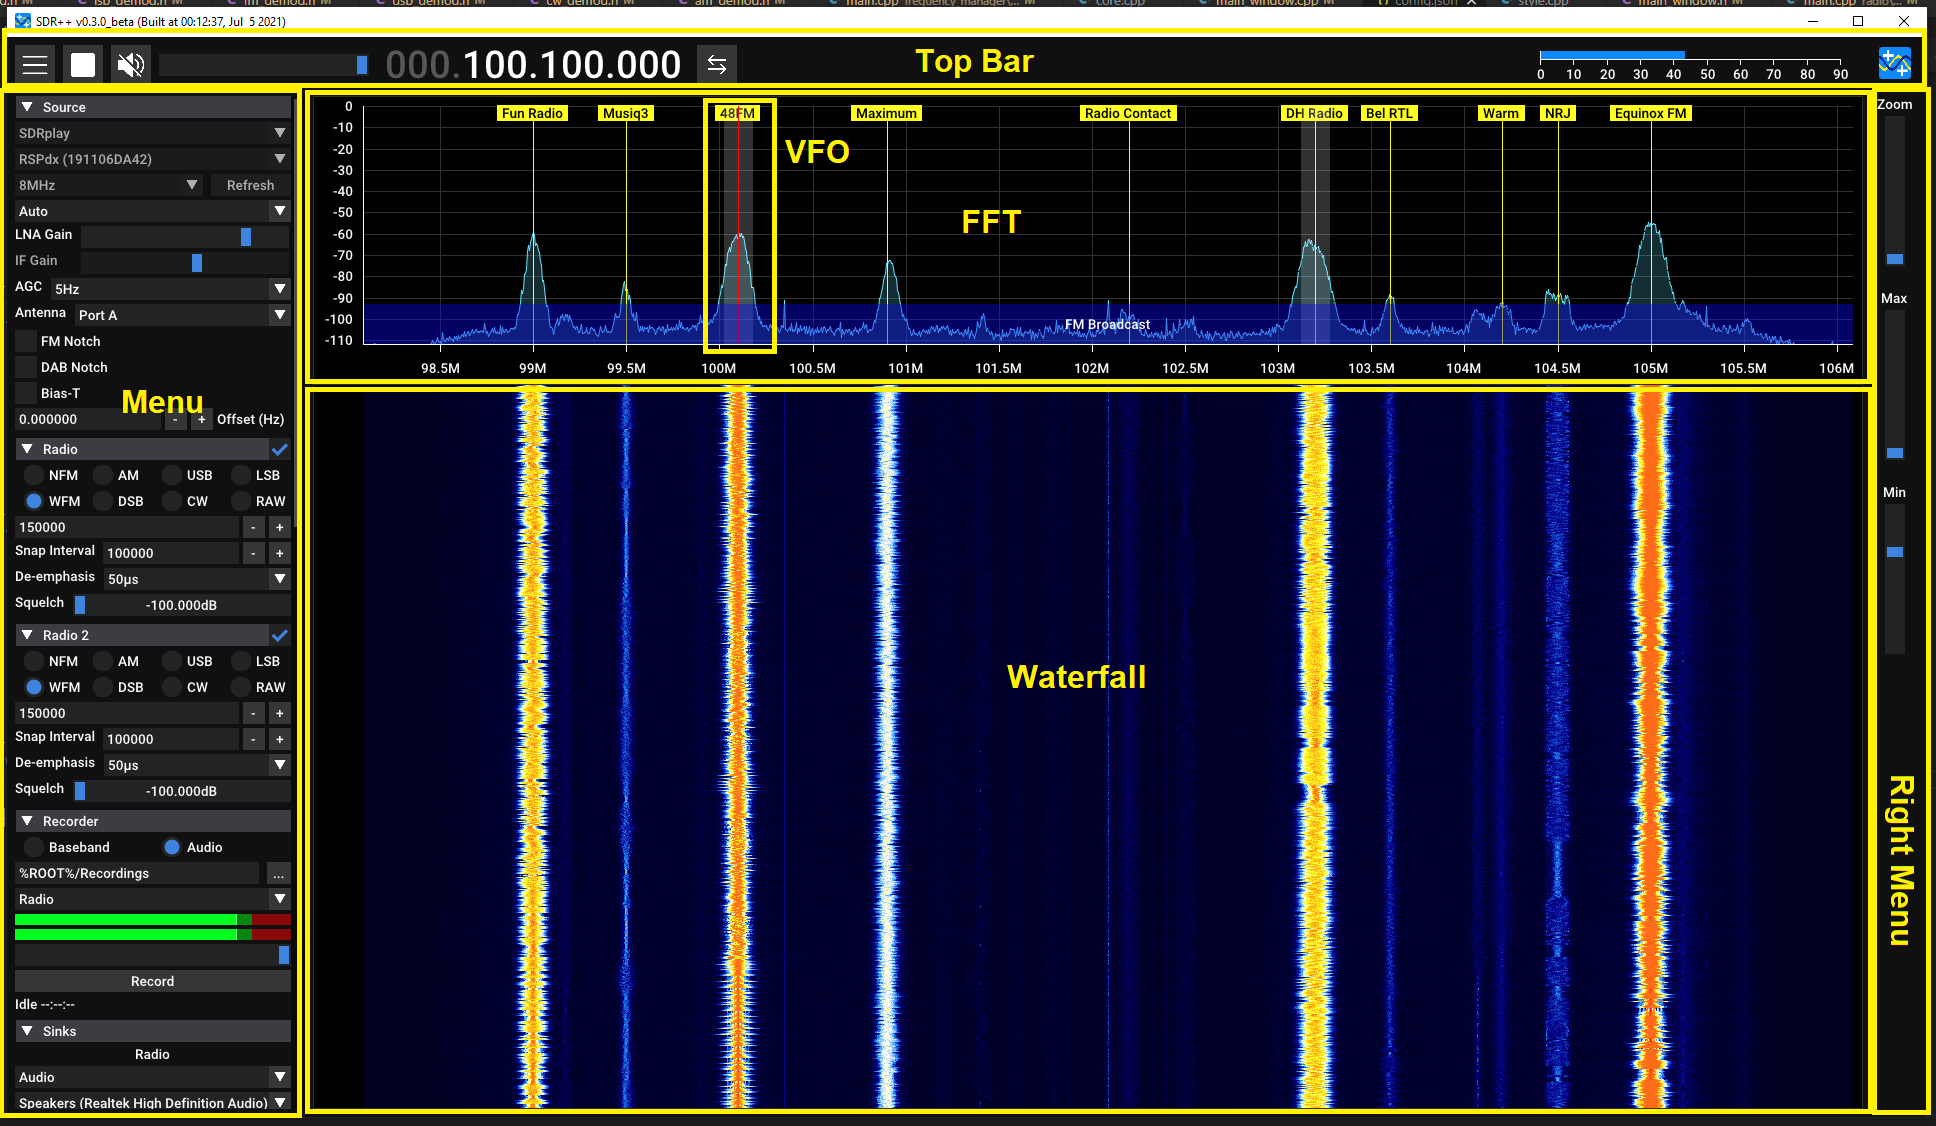1936x1126 pixels.
Task: Click the muted speaker volume icon
Action: pyautogui.click(x=130, y=65)
